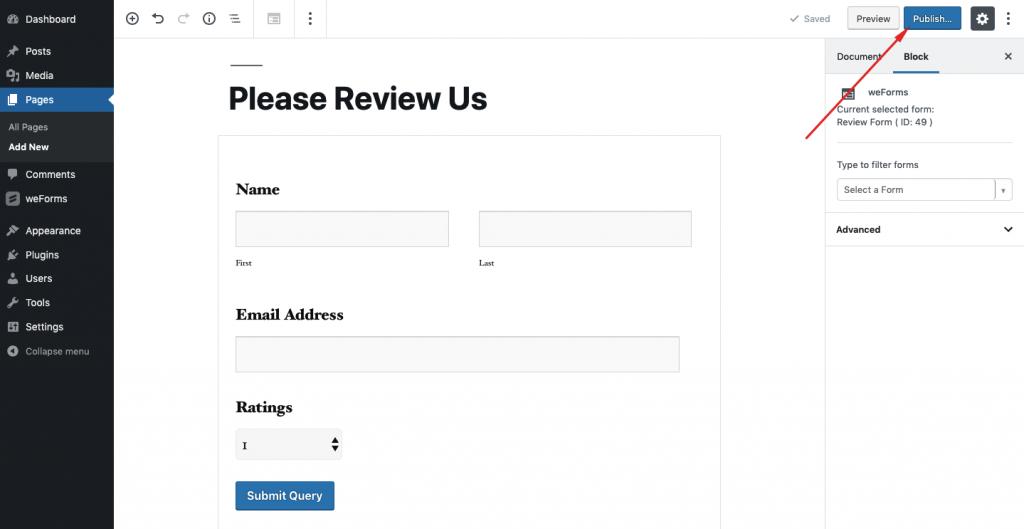Open the editor tools and options menu

(x=1008, y=19)
